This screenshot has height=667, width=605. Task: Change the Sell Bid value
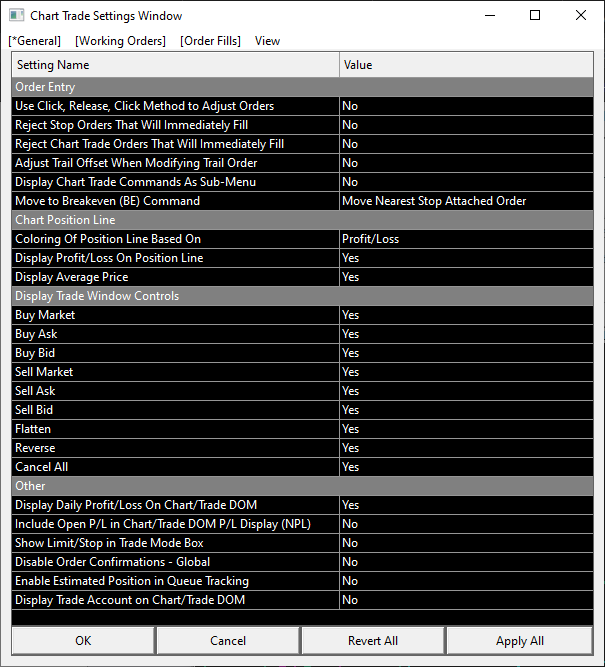[x=466, y=410]
